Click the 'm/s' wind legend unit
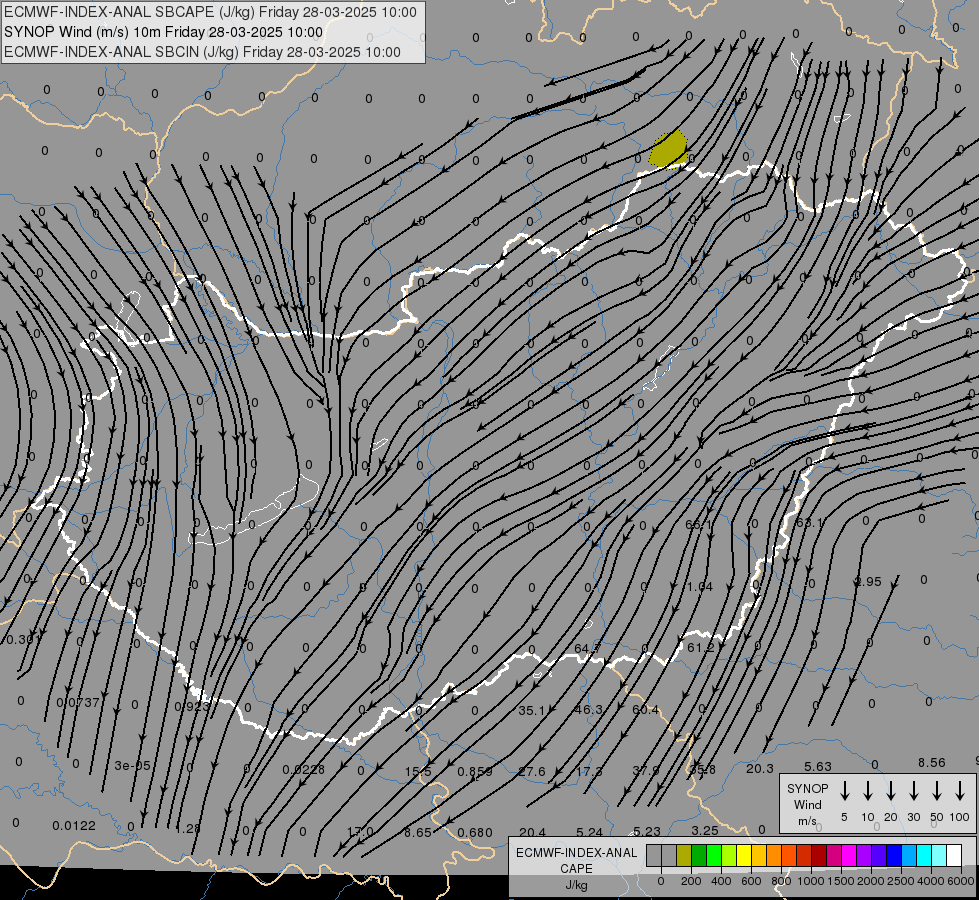Screen dimensions: 979x900 [807, 821]
